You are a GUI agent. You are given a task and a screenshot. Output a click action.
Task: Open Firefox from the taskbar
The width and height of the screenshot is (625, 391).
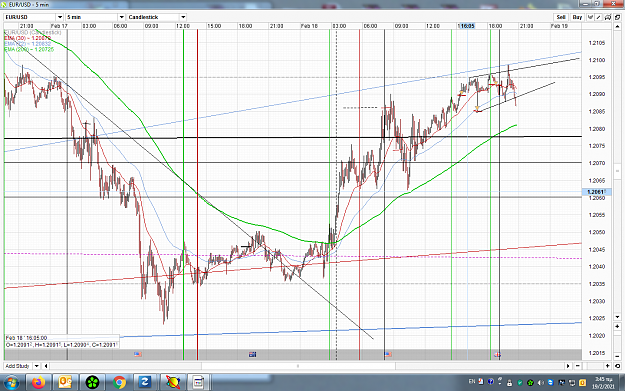click(38, 383)
